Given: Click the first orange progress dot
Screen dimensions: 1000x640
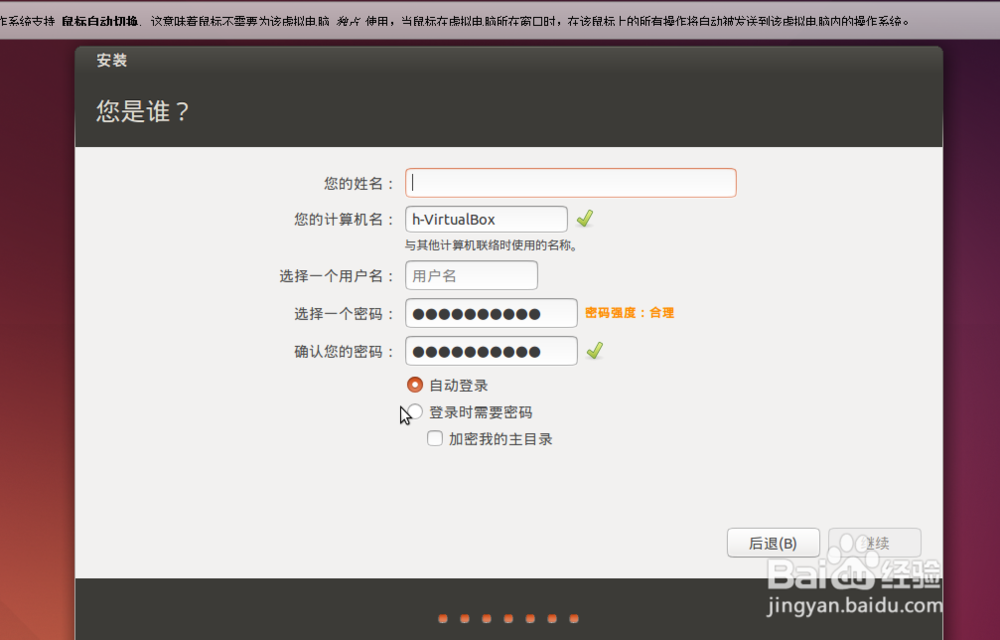Looking at the screenshot, I should (442, 618).
